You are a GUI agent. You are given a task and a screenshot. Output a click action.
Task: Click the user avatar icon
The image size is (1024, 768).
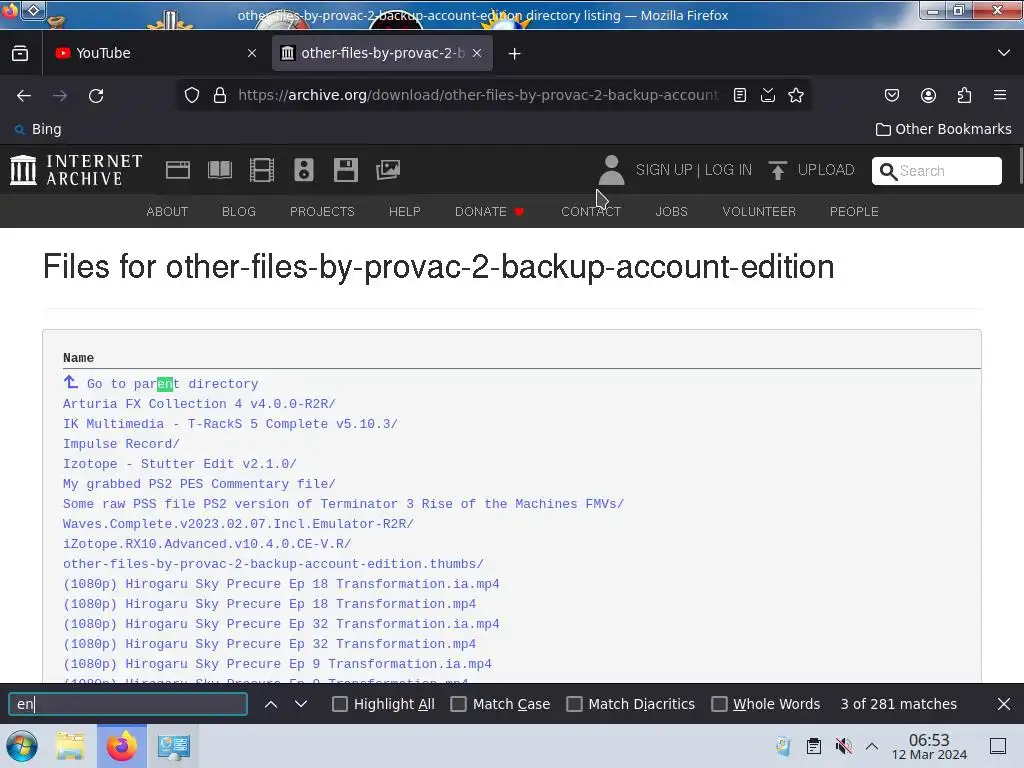pos(611,170)
